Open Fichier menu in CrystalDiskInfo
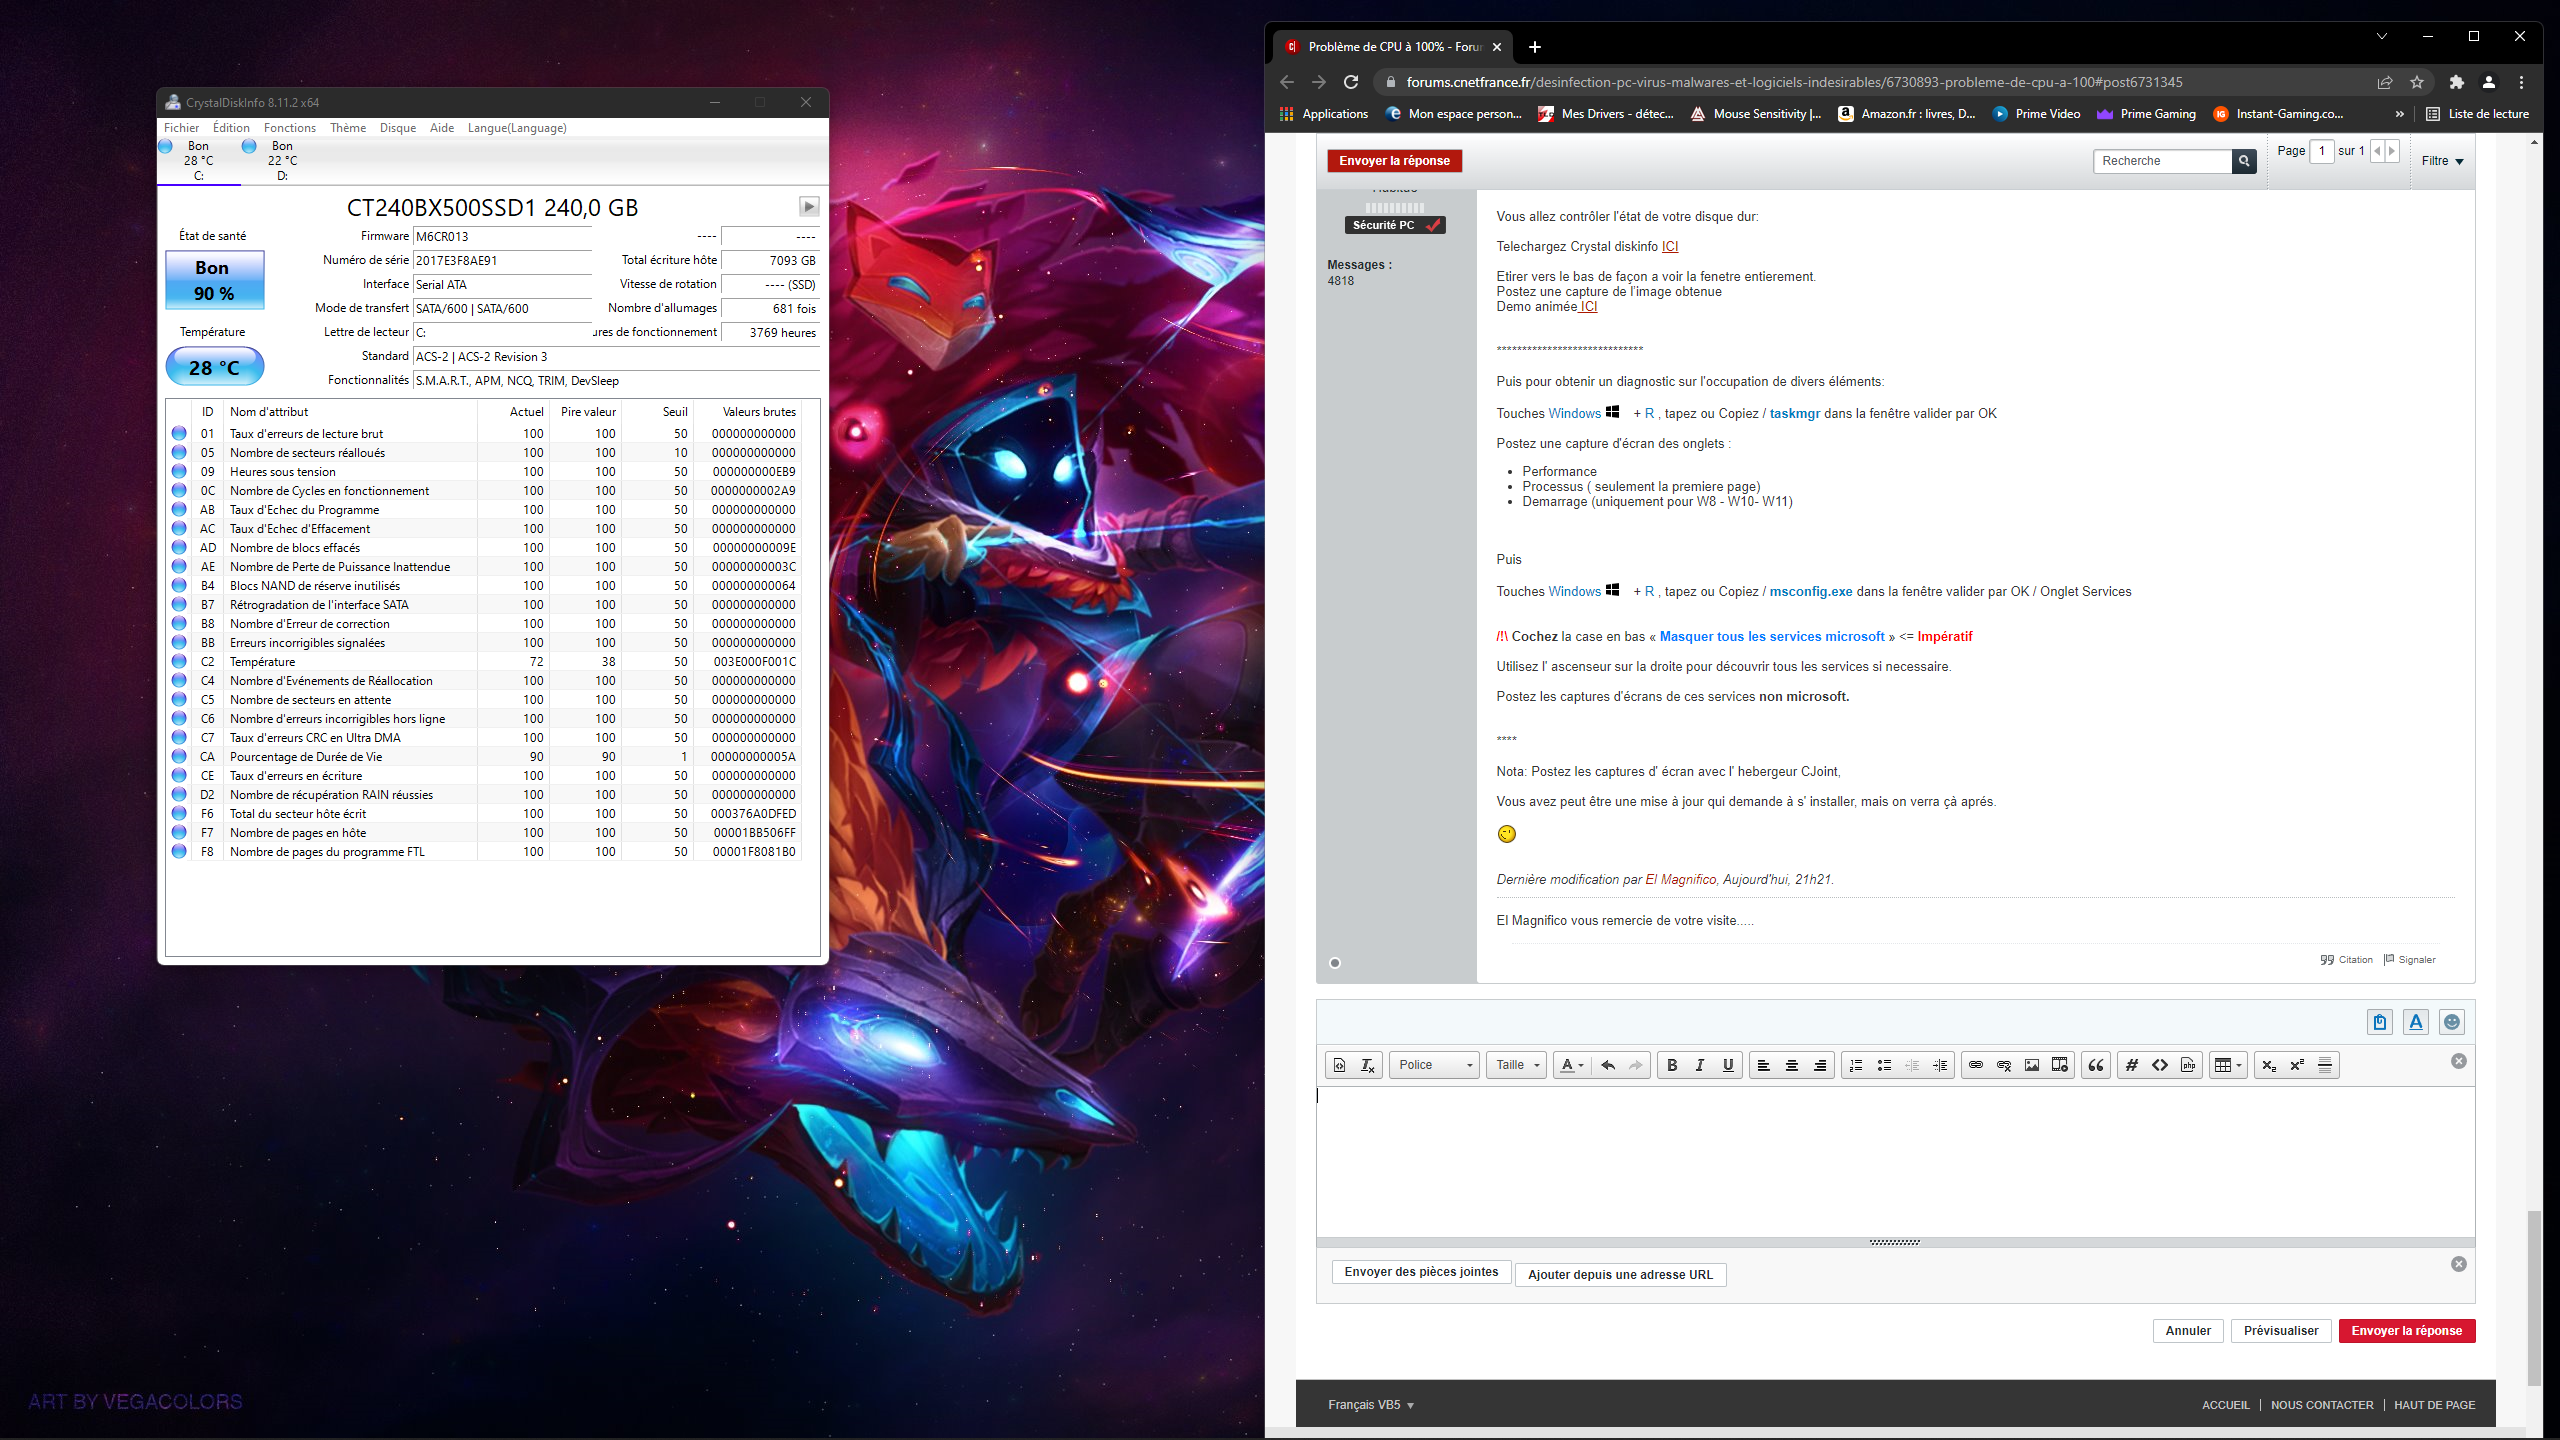Screen dimensions: 2560x1440 coord(181,128)
